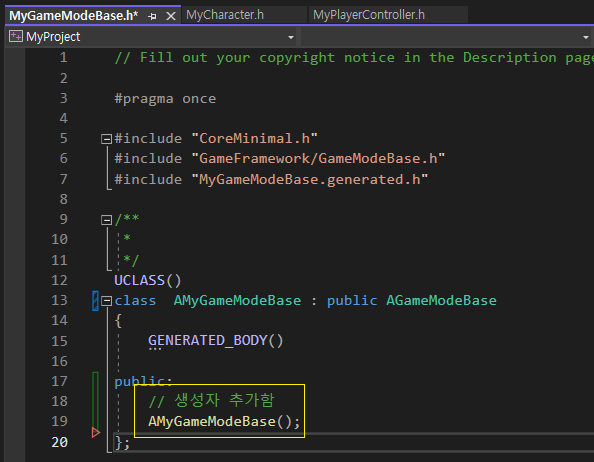Click the blue bookmark marker on line 13

pos(95,301)
